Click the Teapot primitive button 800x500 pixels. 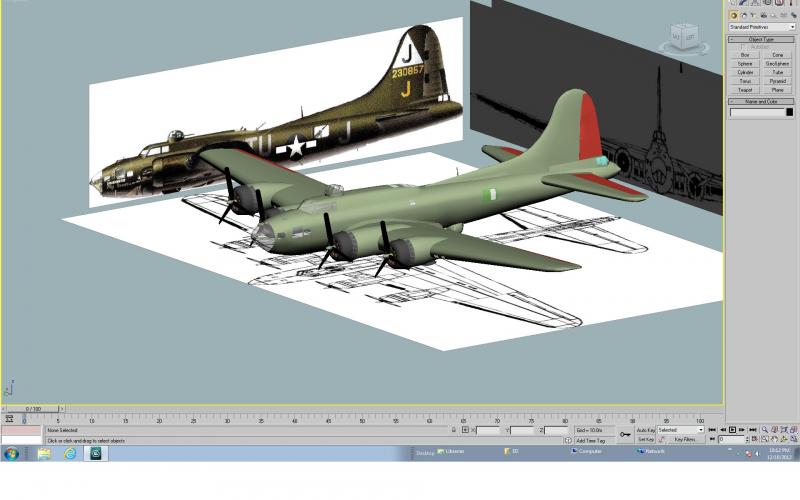point(745,90)
